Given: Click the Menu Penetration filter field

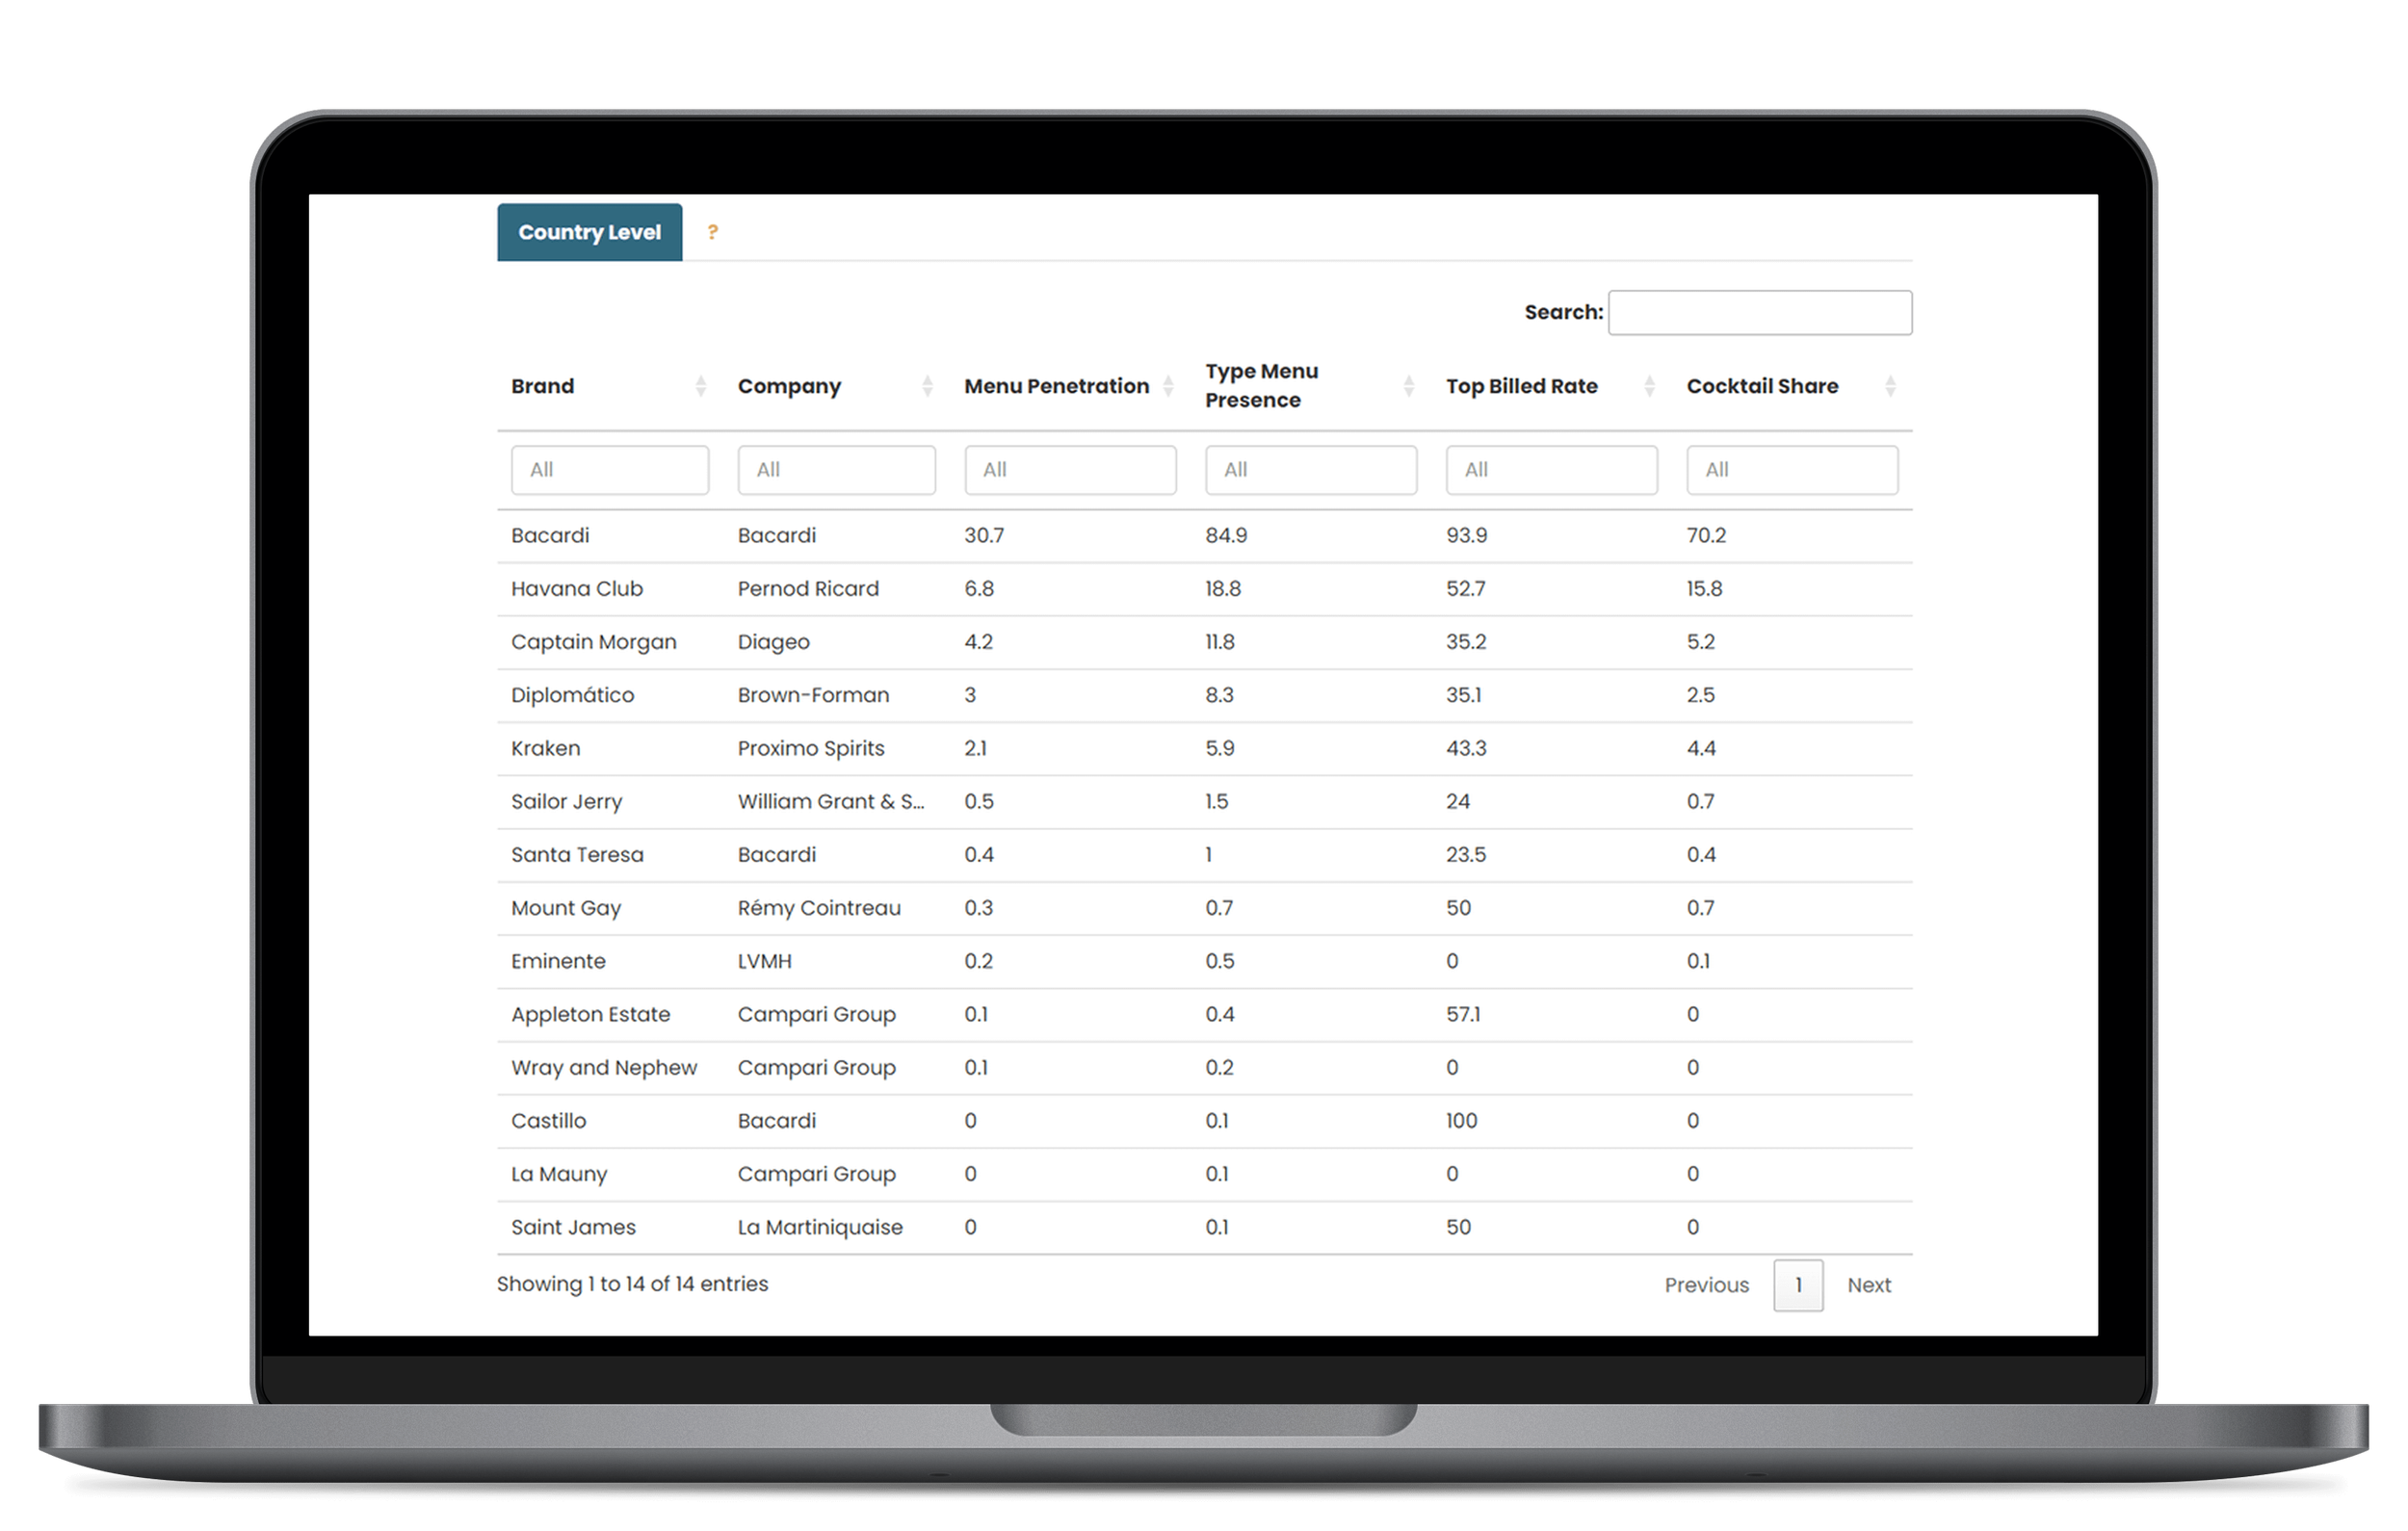Looking at the screenshot, I should [1070, 470].
